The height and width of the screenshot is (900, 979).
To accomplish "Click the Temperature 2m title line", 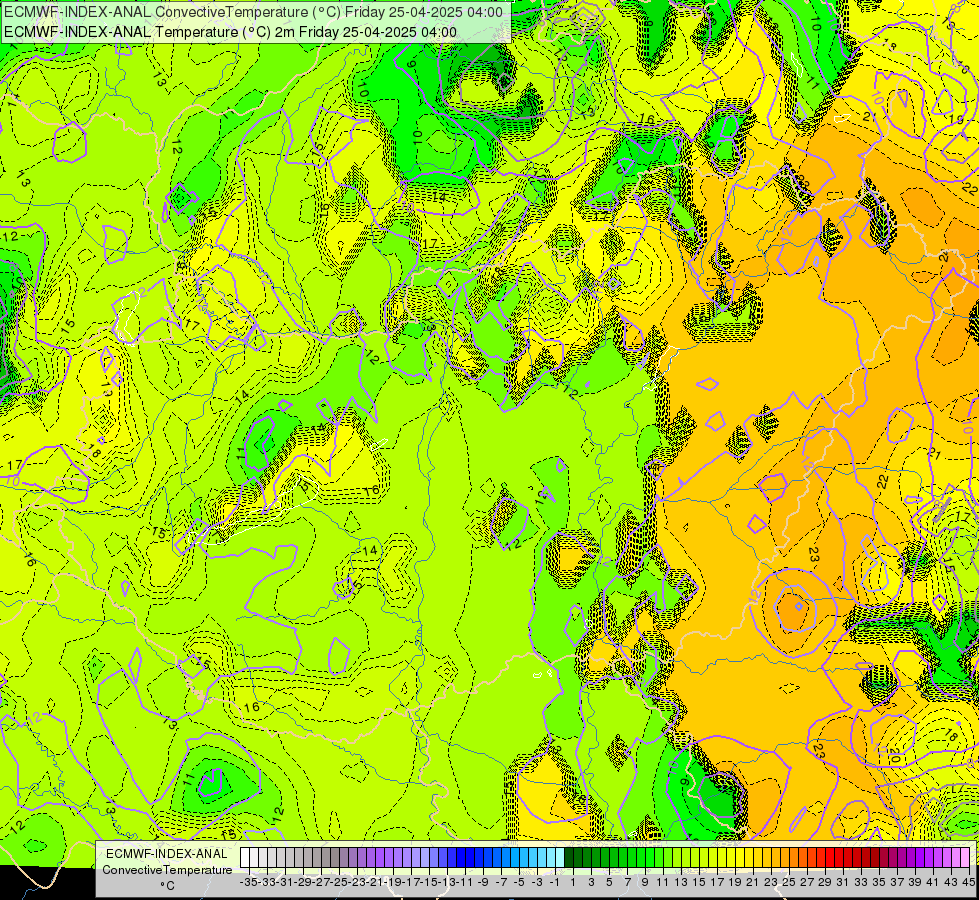I will coord(230,32).
